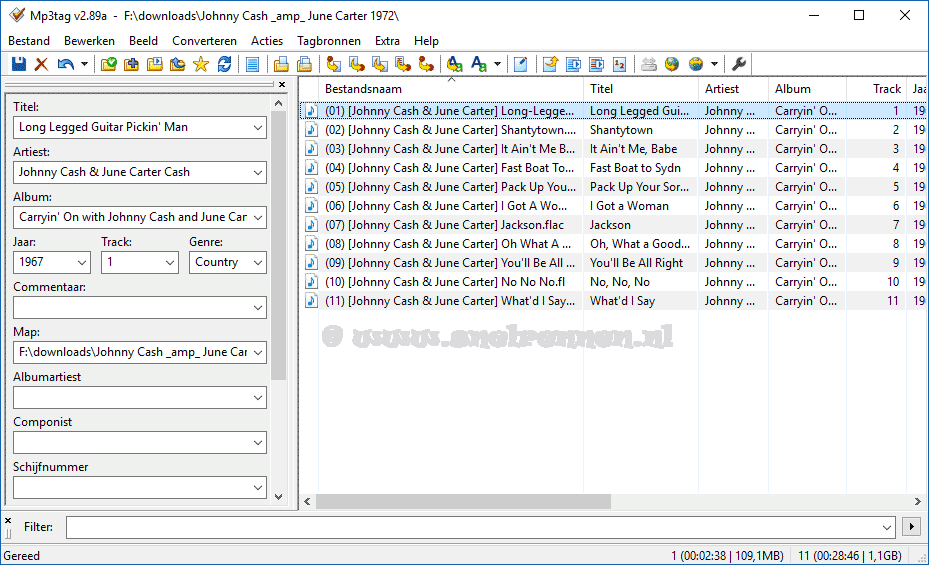Convert Filename to Filename toolbar icon
Viewport: 929px width, 565px height.
pyautogui.click(x=380, y=64)
